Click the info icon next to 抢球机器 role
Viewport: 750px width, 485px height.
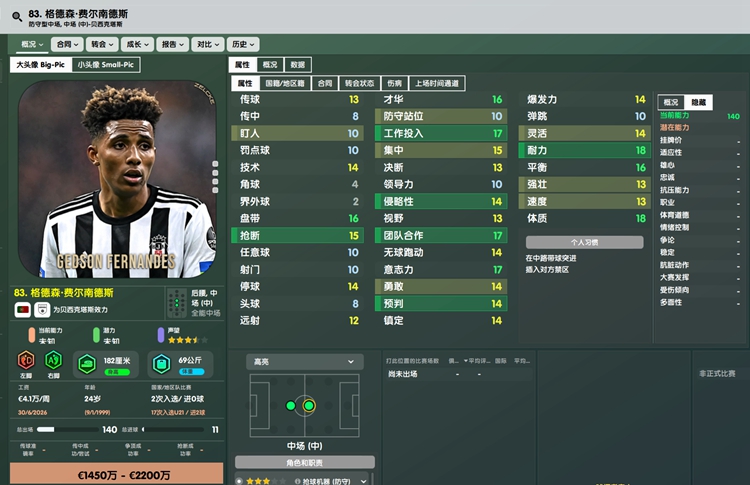(x=298, y=481)
